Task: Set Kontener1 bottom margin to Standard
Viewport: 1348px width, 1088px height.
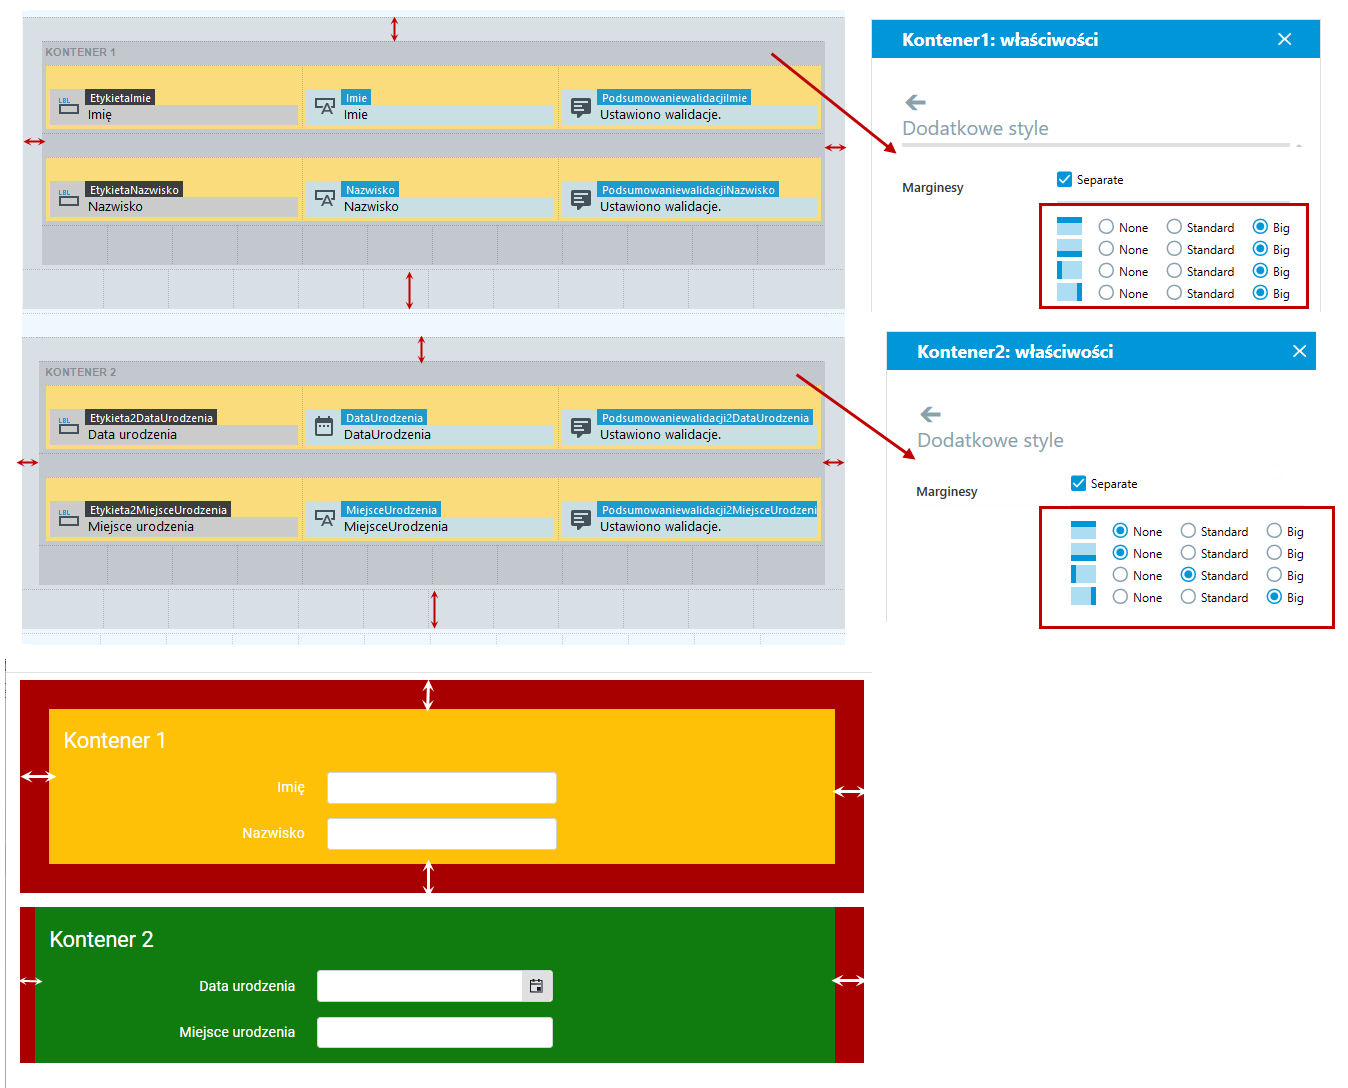Action: point(1174,249)
